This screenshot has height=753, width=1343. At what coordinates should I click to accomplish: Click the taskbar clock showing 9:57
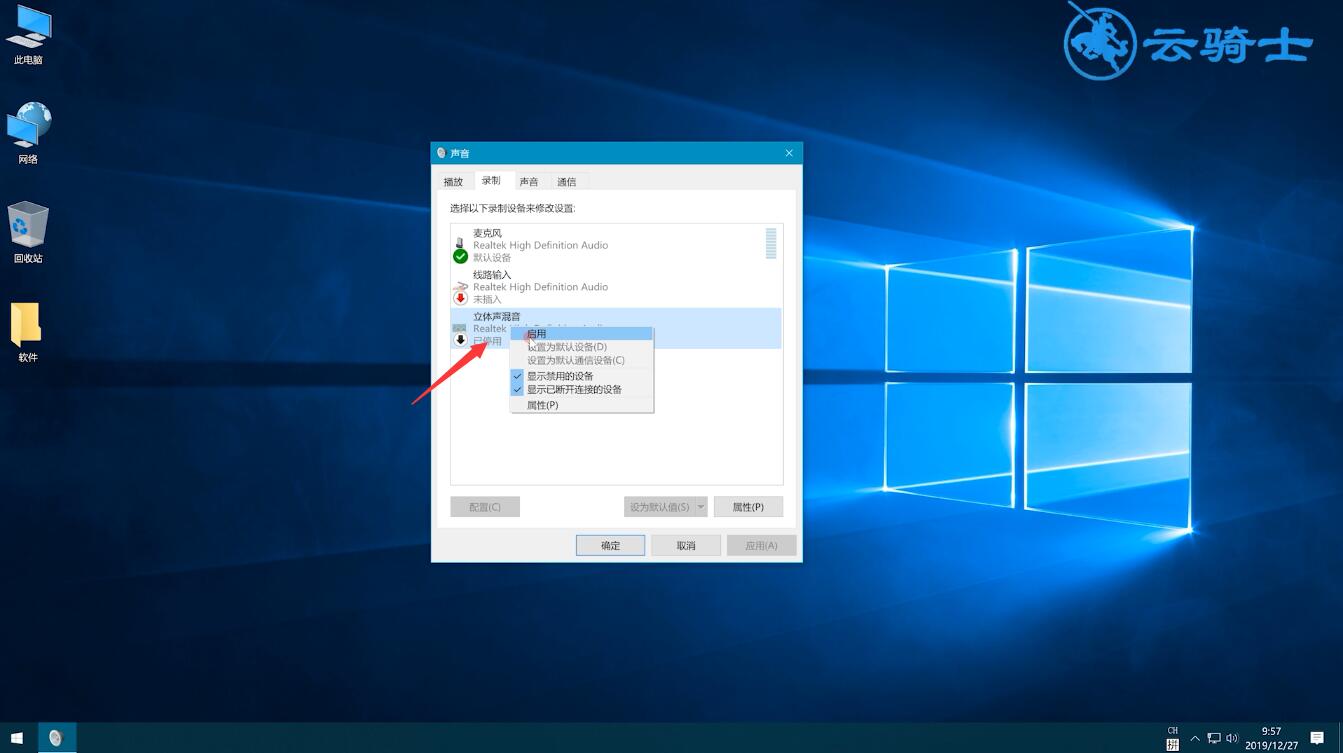pyautogui.click(x=1272, y=738)
